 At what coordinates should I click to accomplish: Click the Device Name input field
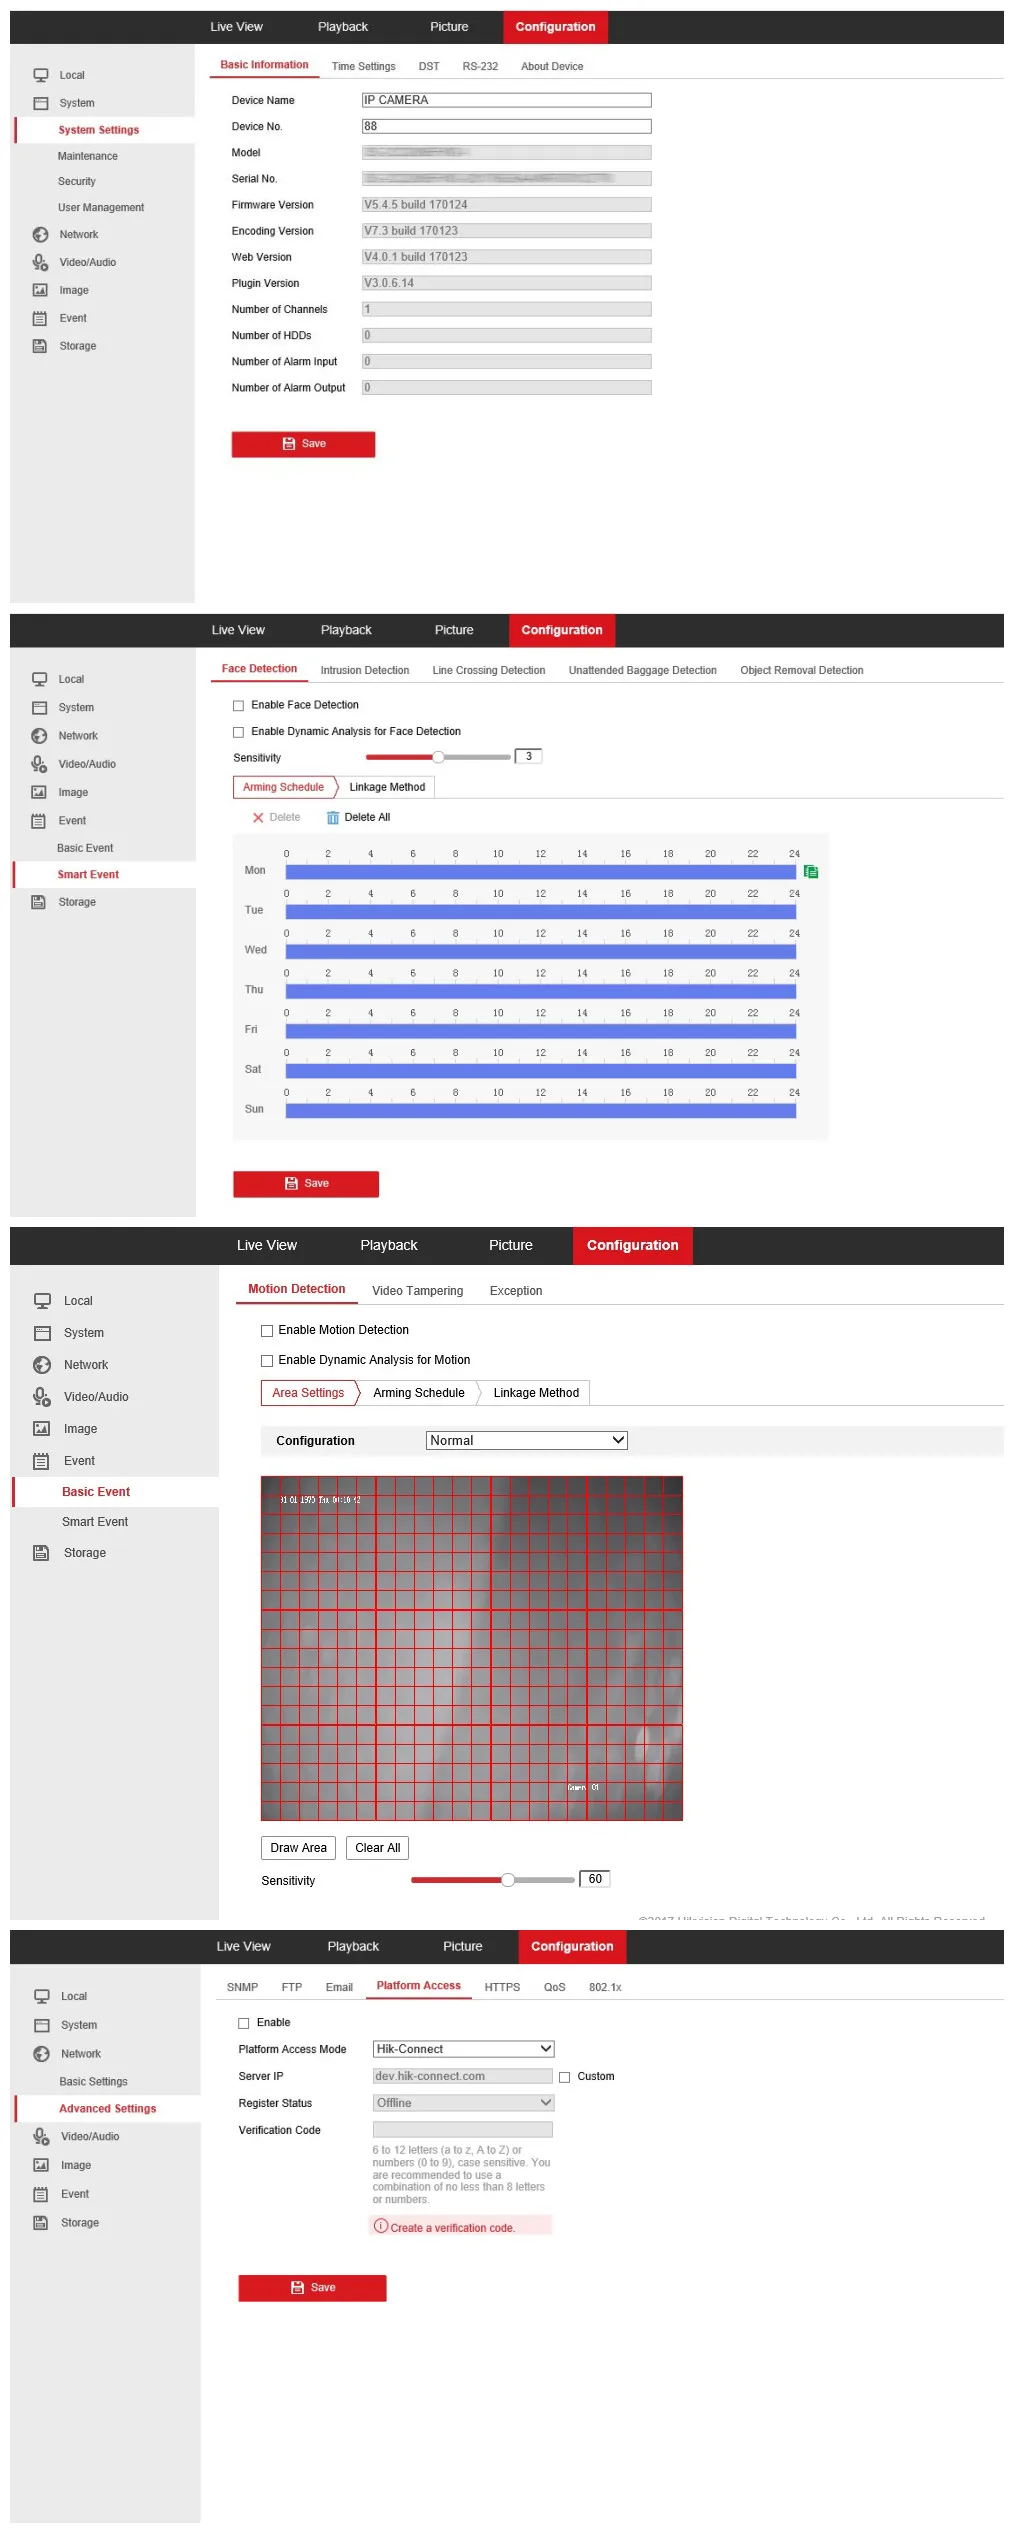click(x=506, y=100)
